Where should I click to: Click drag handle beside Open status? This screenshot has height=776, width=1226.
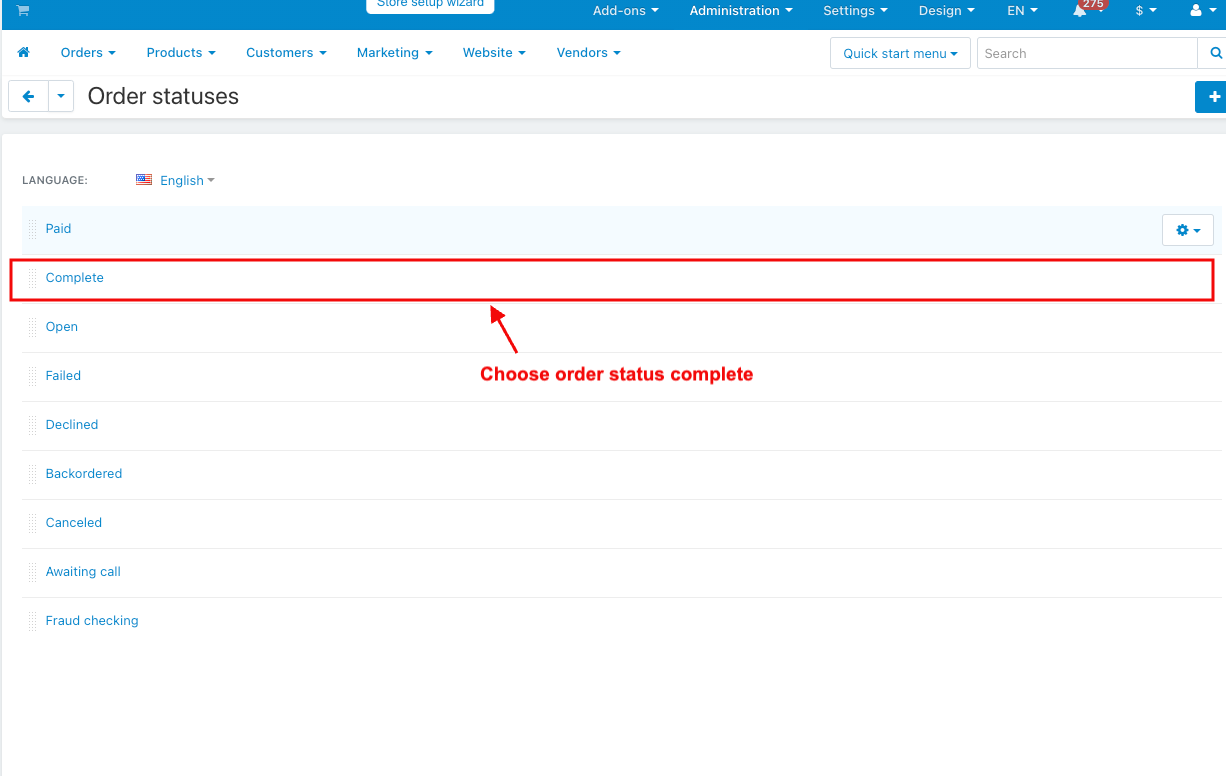[x=33, y=327]
